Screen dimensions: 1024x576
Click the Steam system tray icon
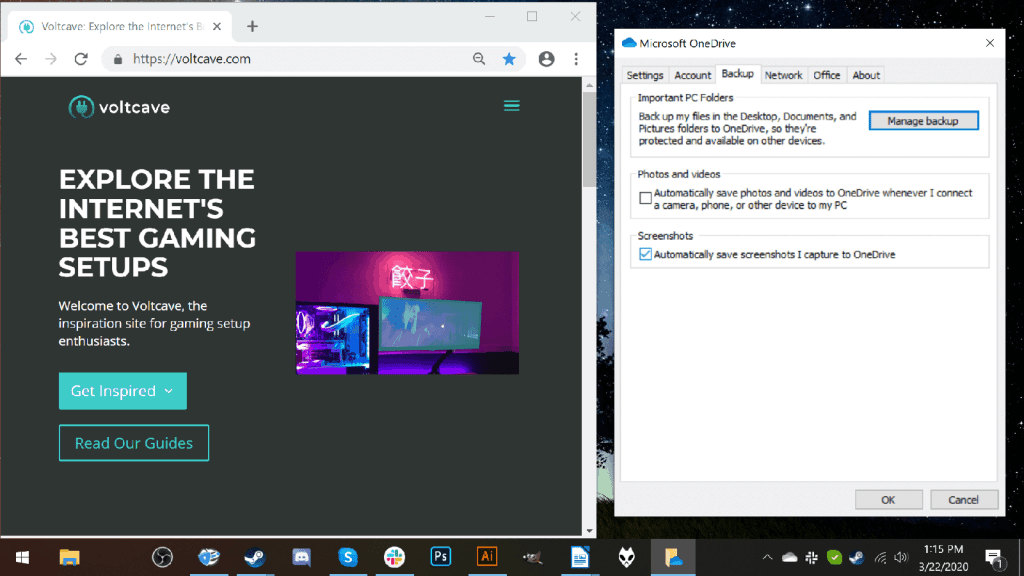click(856, 557)
